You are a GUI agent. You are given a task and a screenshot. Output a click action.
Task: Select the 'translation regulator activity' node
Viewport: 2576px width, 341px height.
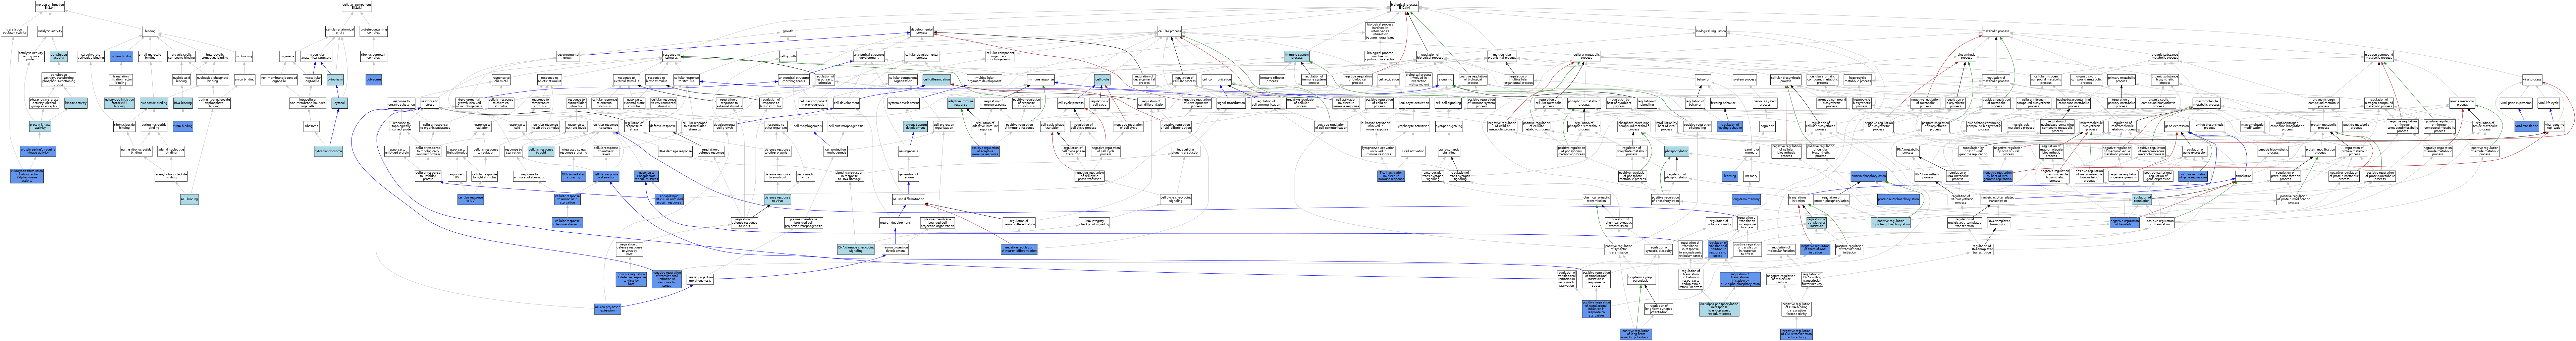[14, 31]
